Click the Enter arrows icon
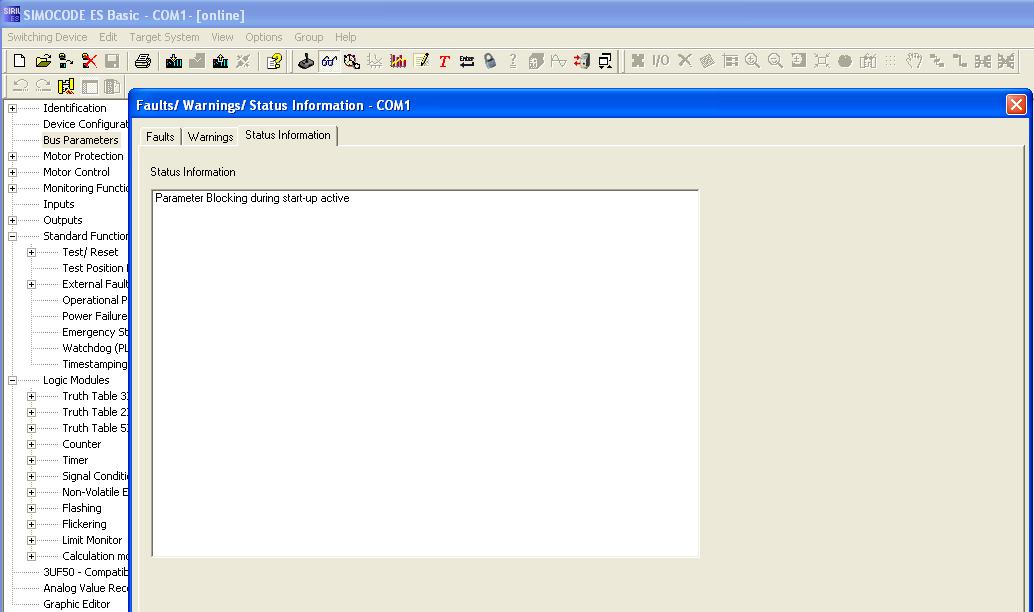Image resolution: width=1034 pixels, height=612 pixels. pos(467,61)
